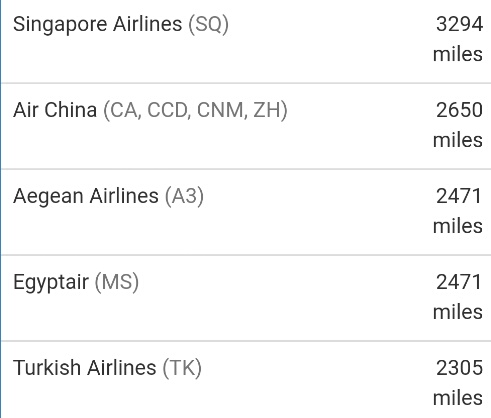
Task: Select the 2305 mileage number
Action: point(460,368)
